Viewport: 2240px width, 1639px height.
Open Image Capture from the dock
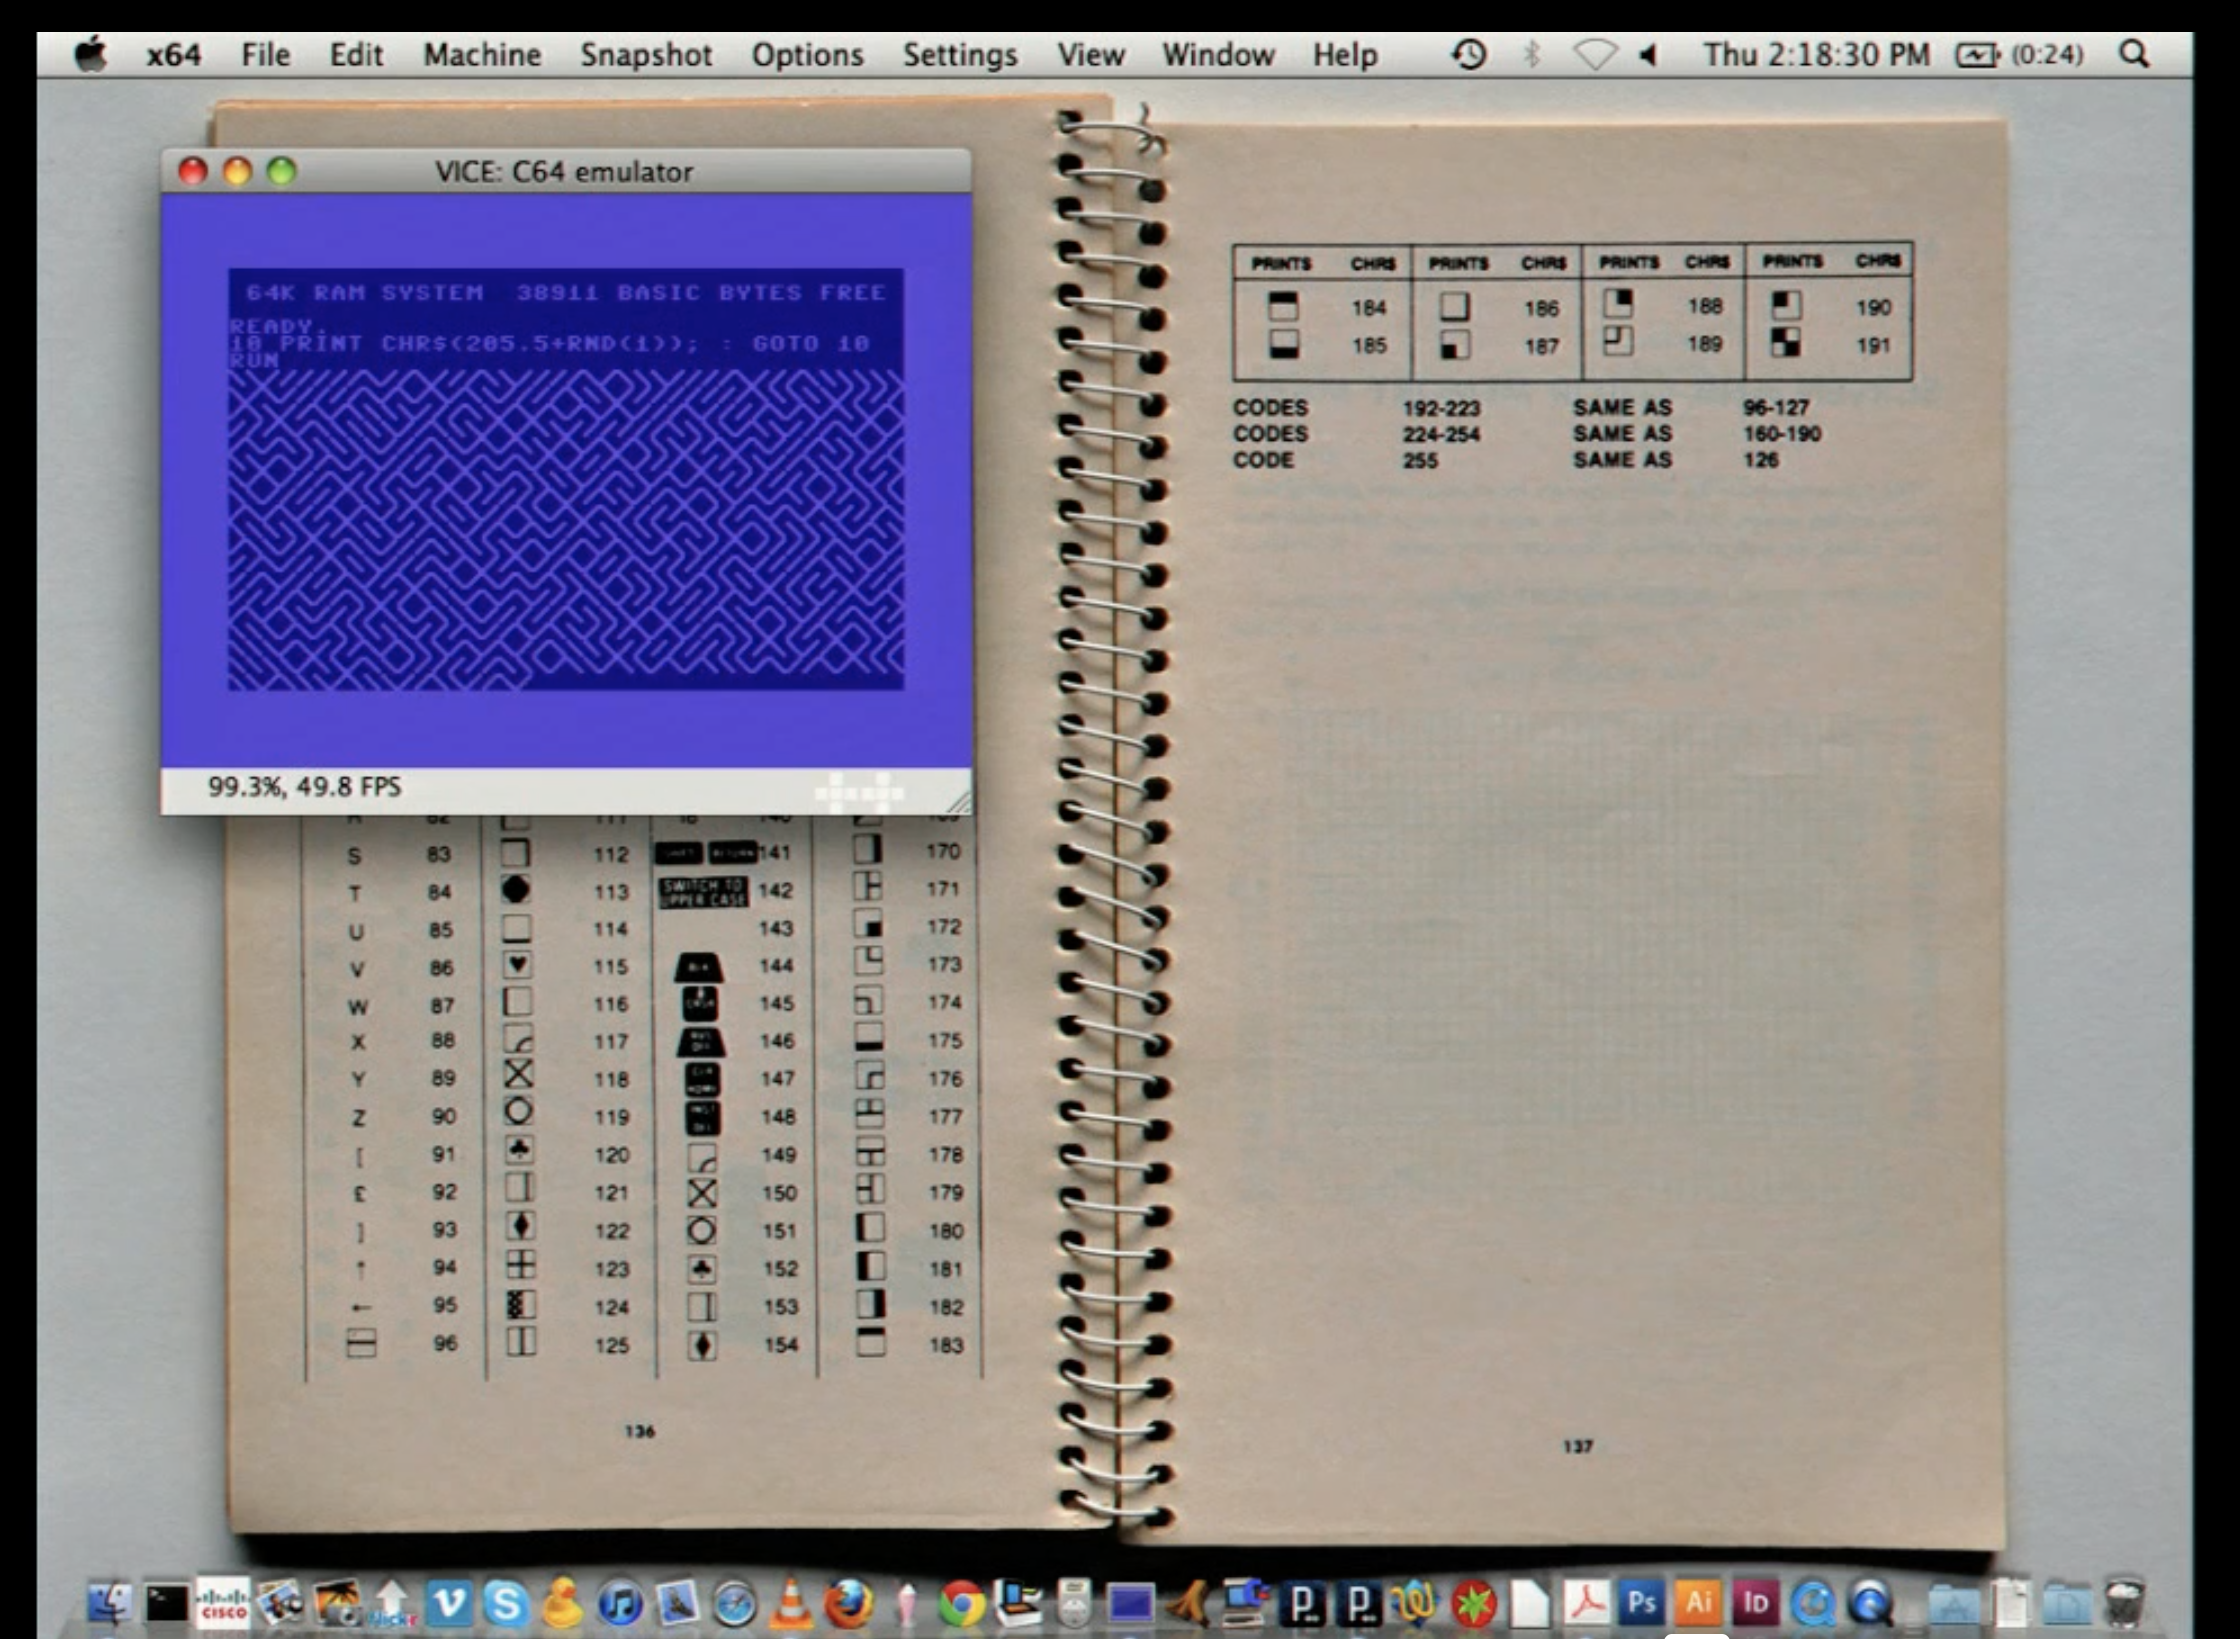pyautogui.click(x=338, y=1603)
